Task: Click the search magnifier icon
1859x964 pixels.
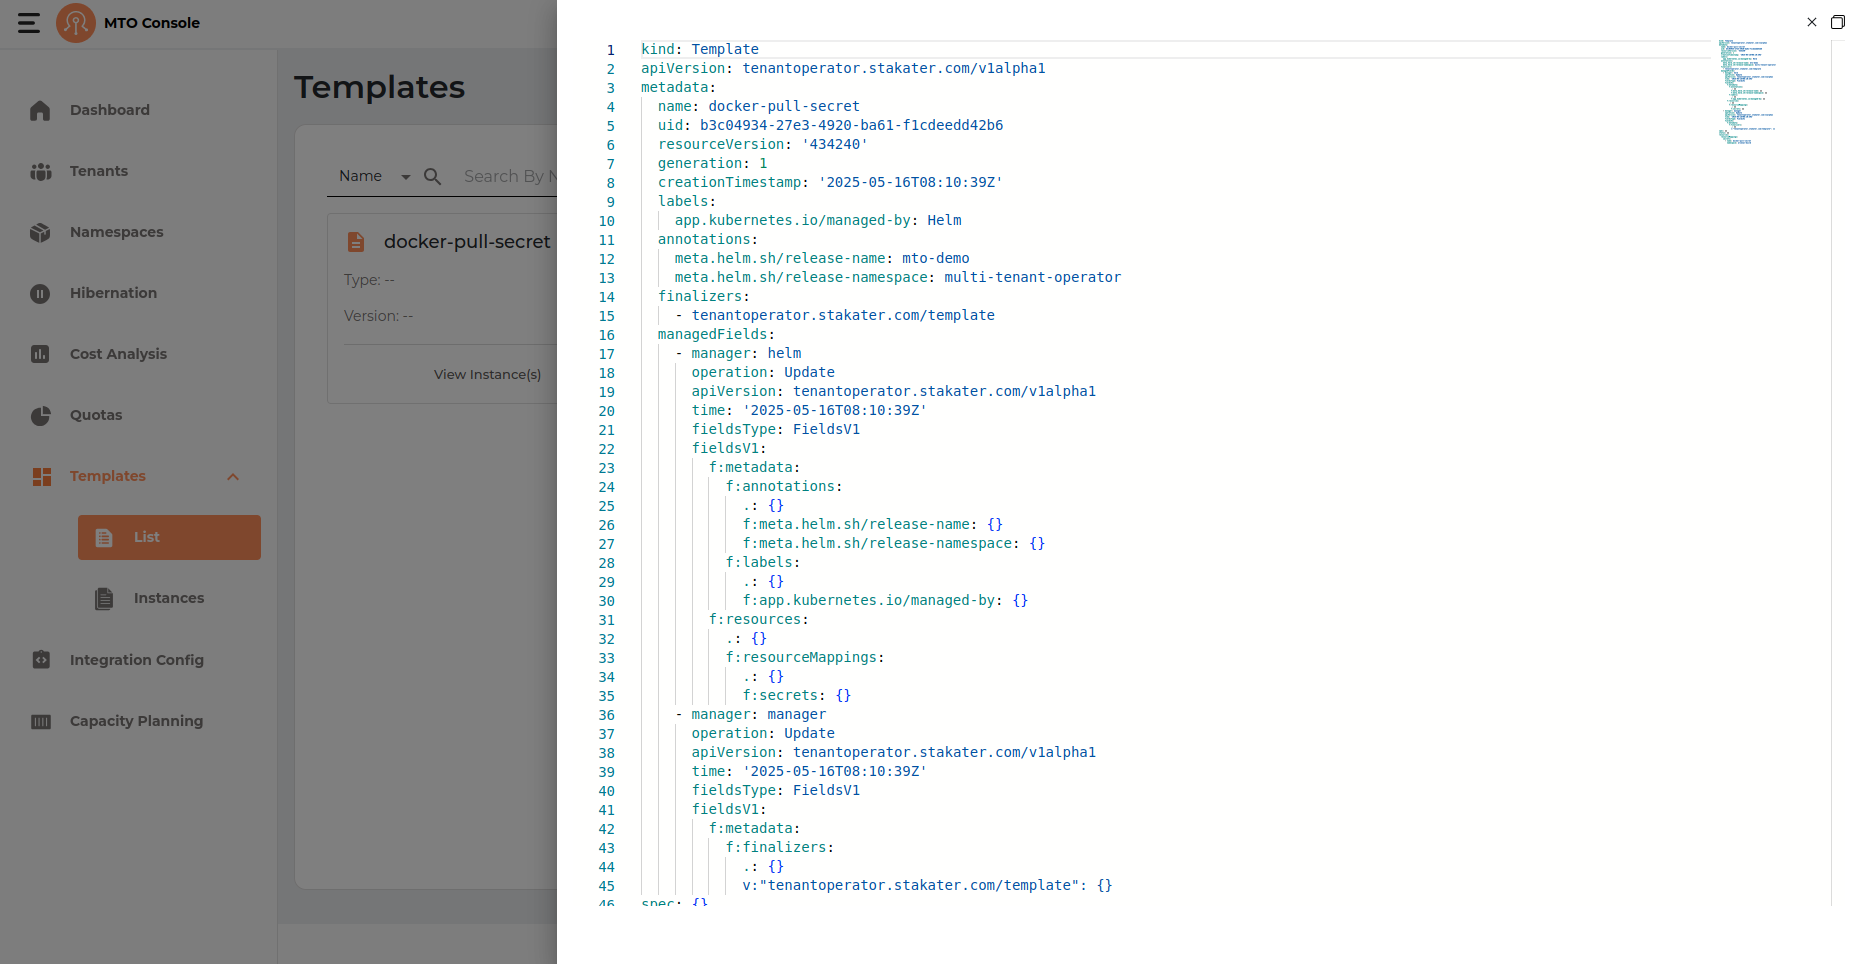Action: [x=433, y=177]
